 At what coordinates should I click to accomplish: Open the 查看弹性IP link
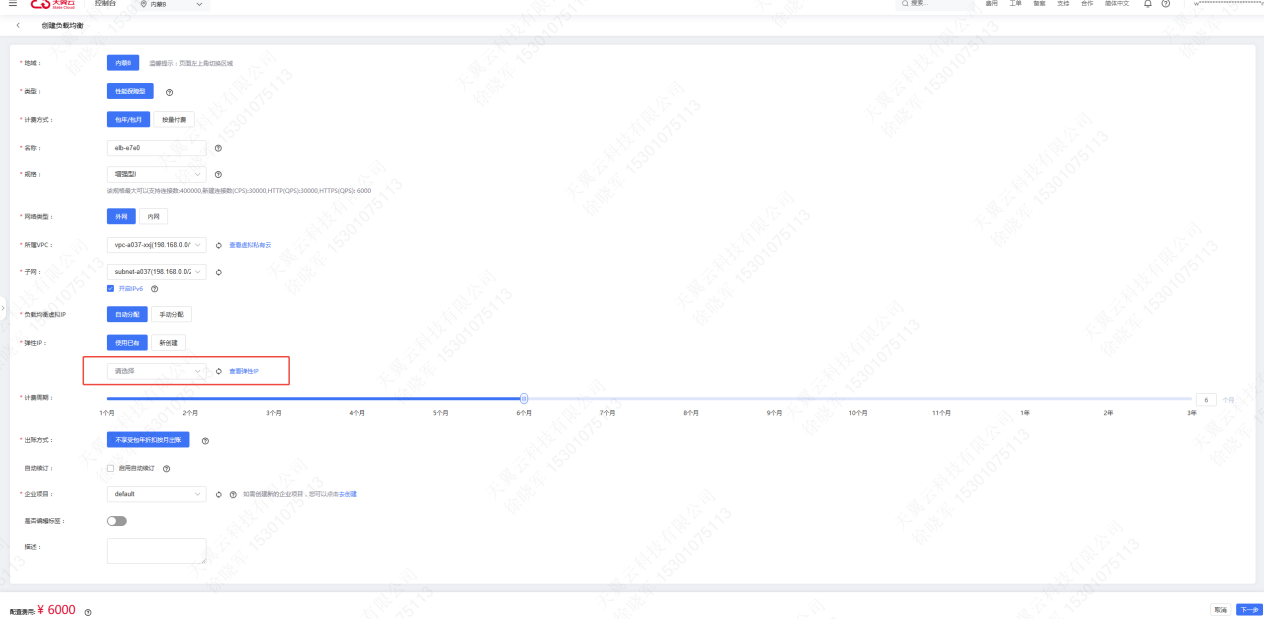click(x=244, y=371)
